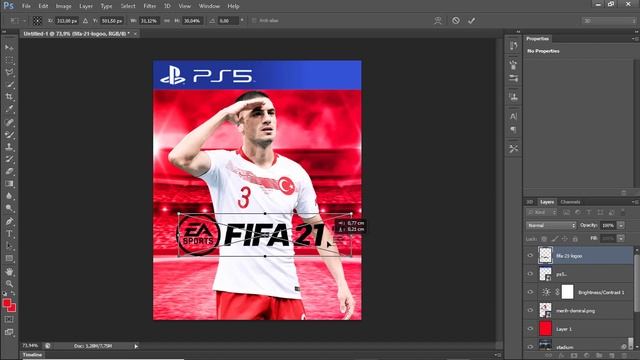Open the status bar info arrow
The image size is (640, 360).
(x=136, y=346)
